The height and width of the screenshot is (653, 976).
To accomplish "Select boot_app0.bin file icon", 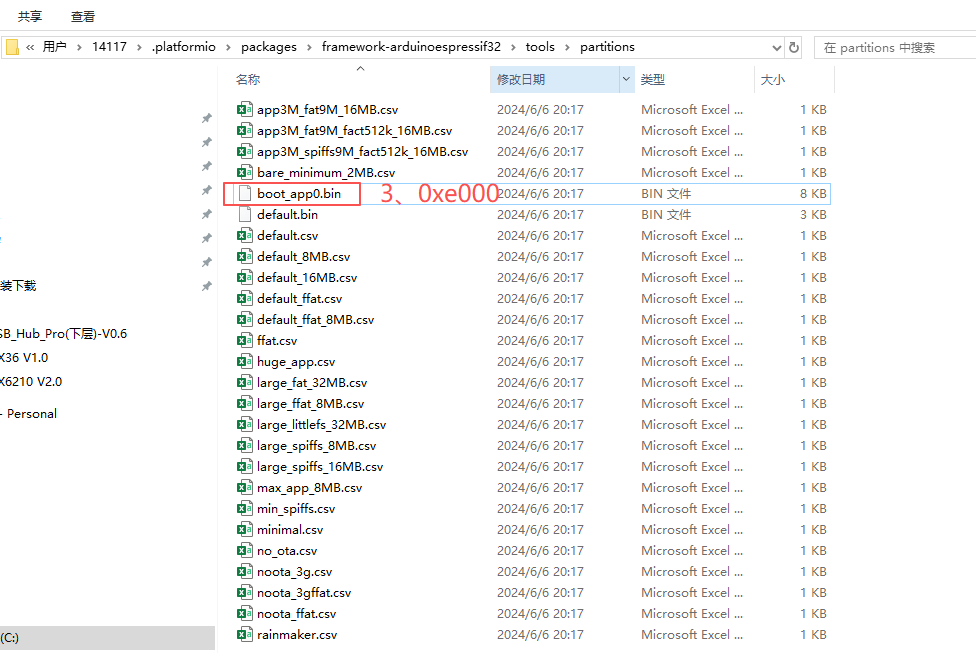I will click(245, 194).
